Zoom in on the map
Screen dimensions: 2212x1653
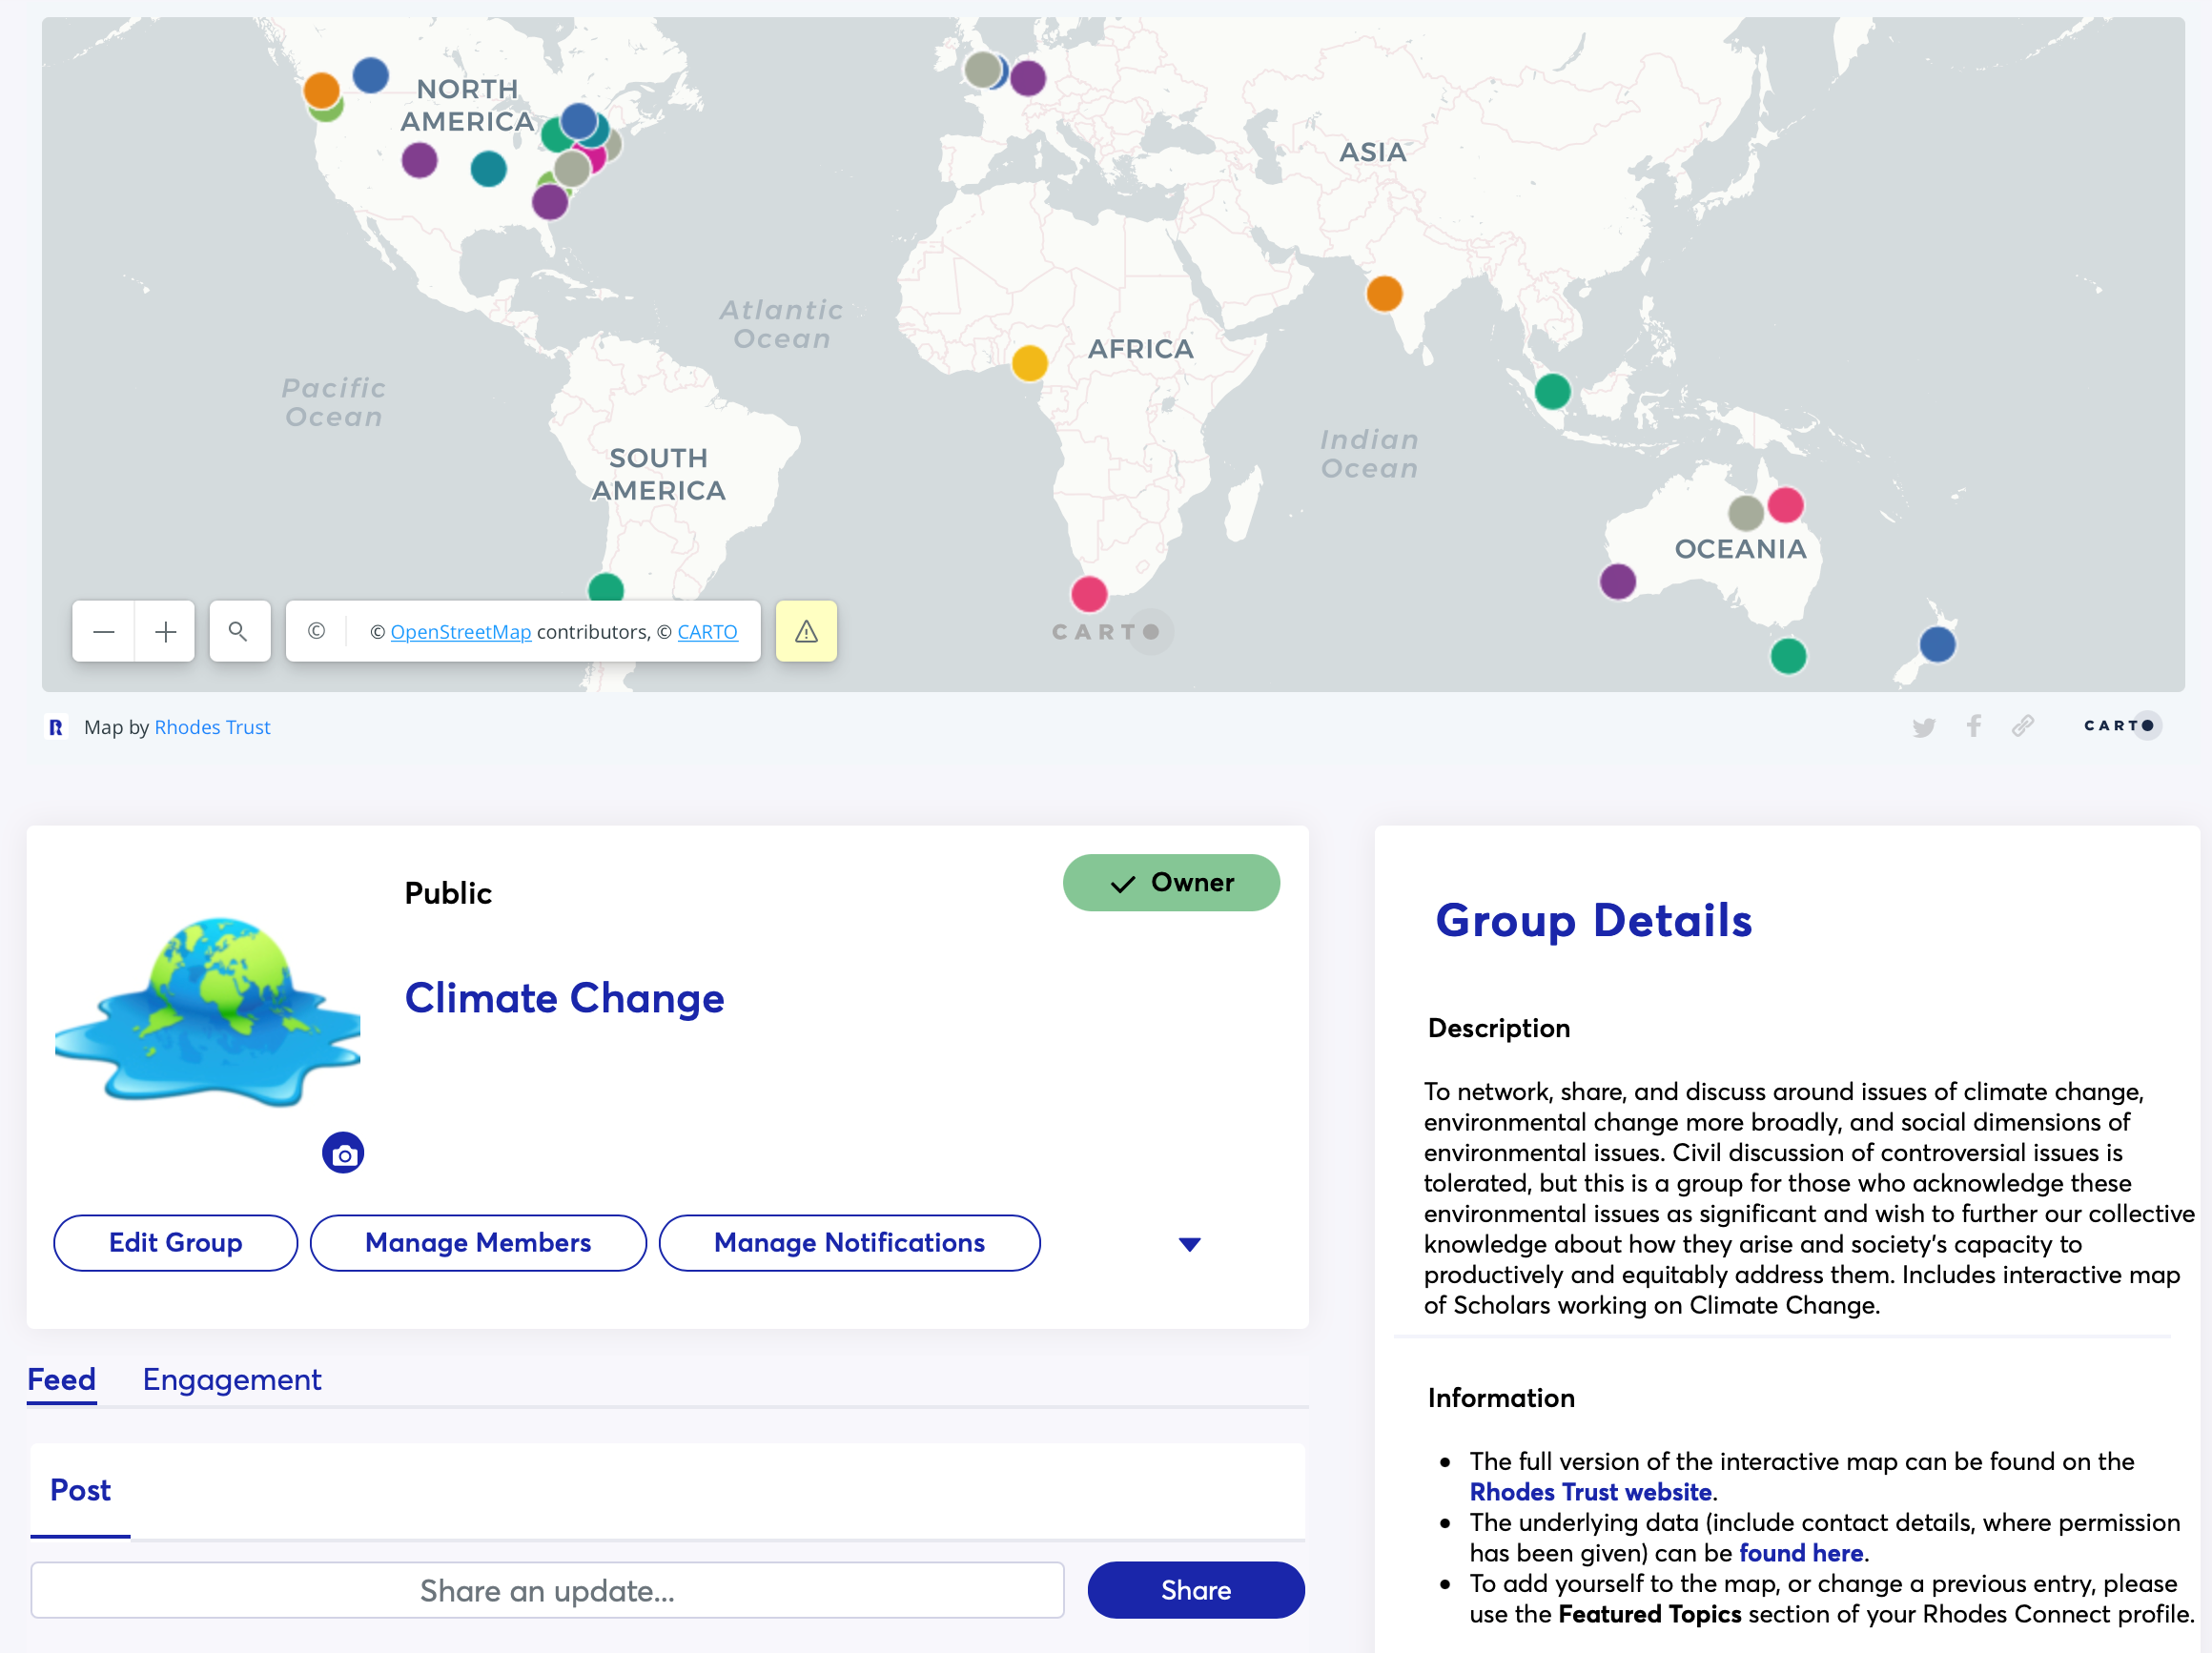coord(164,631)
